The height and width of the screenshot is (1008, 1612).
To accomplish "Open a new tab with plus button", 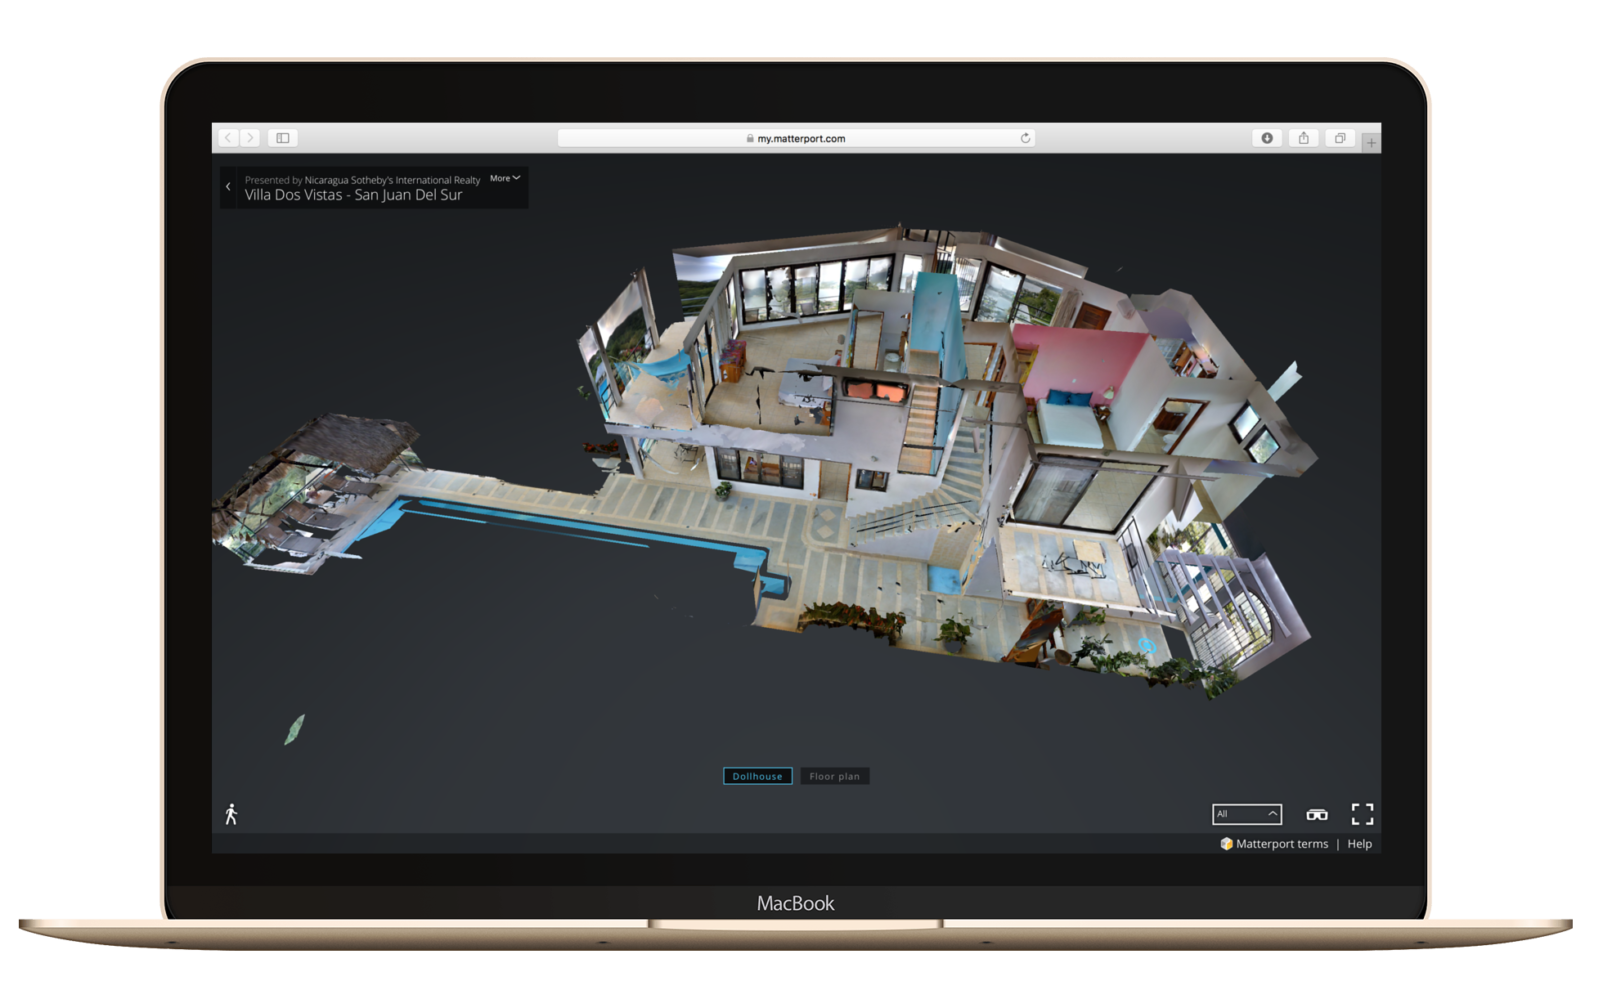I will coord(1371,143).
